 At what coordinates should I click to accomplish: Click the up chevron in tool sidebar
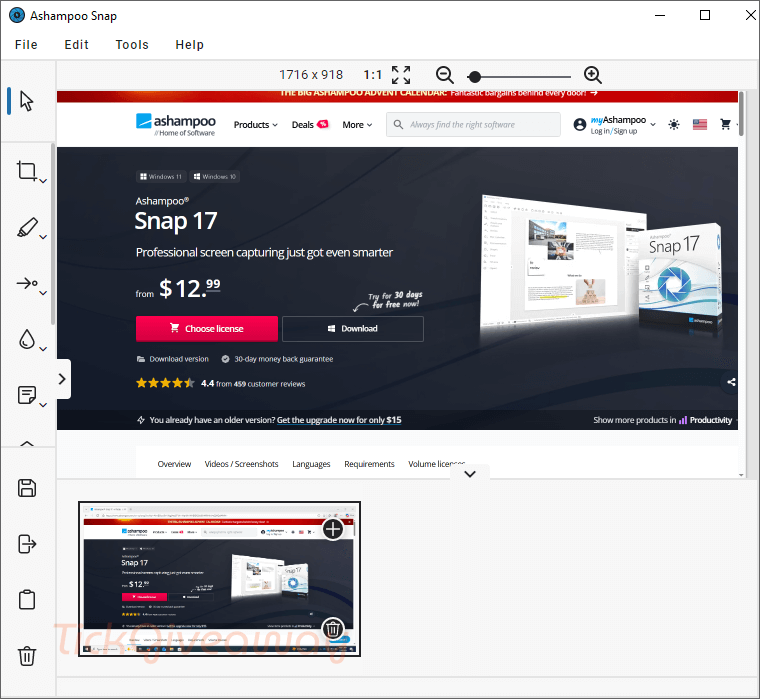point(27,443)
